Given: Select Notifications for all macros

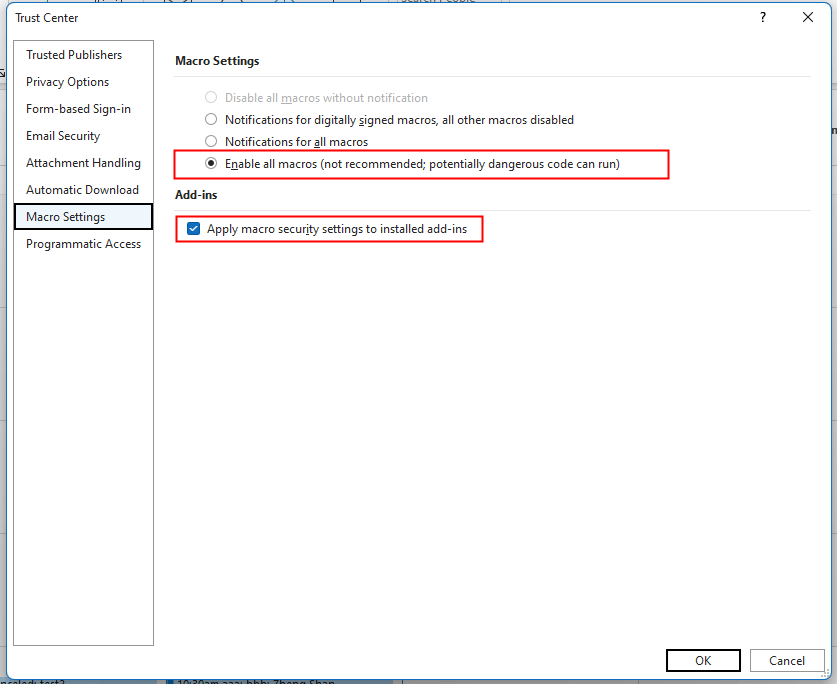Looking at the screenshot, I should pyautogui.click(x=211, y=142).
